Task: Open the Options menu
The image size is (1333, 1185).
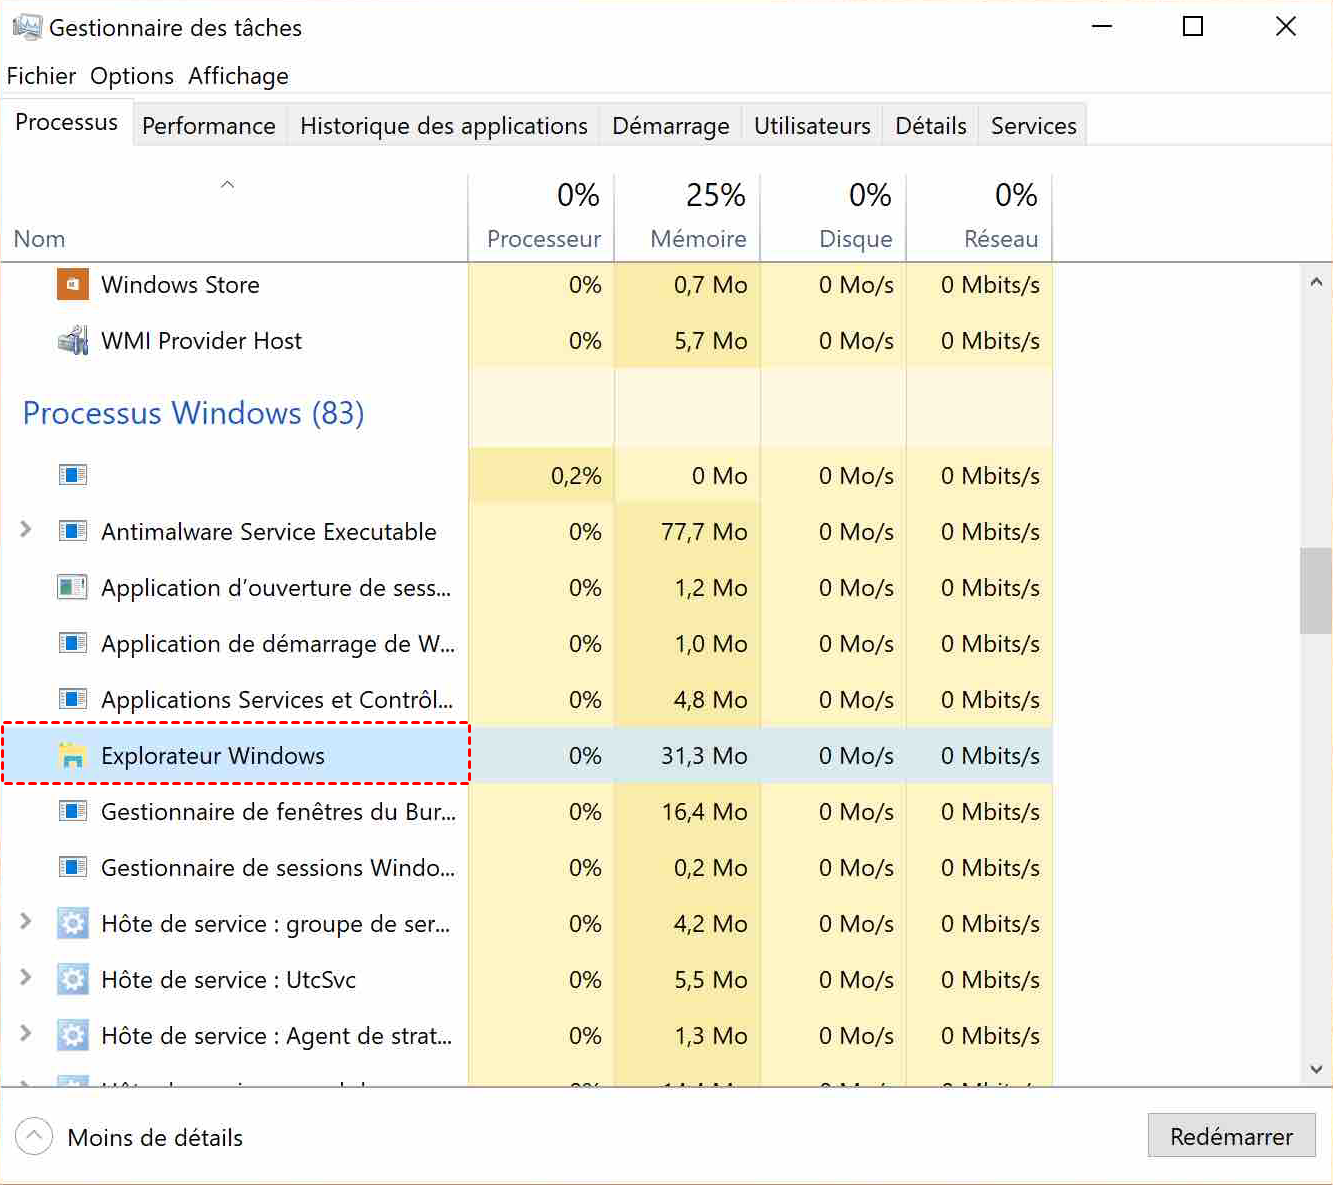Action: (132, 76)
